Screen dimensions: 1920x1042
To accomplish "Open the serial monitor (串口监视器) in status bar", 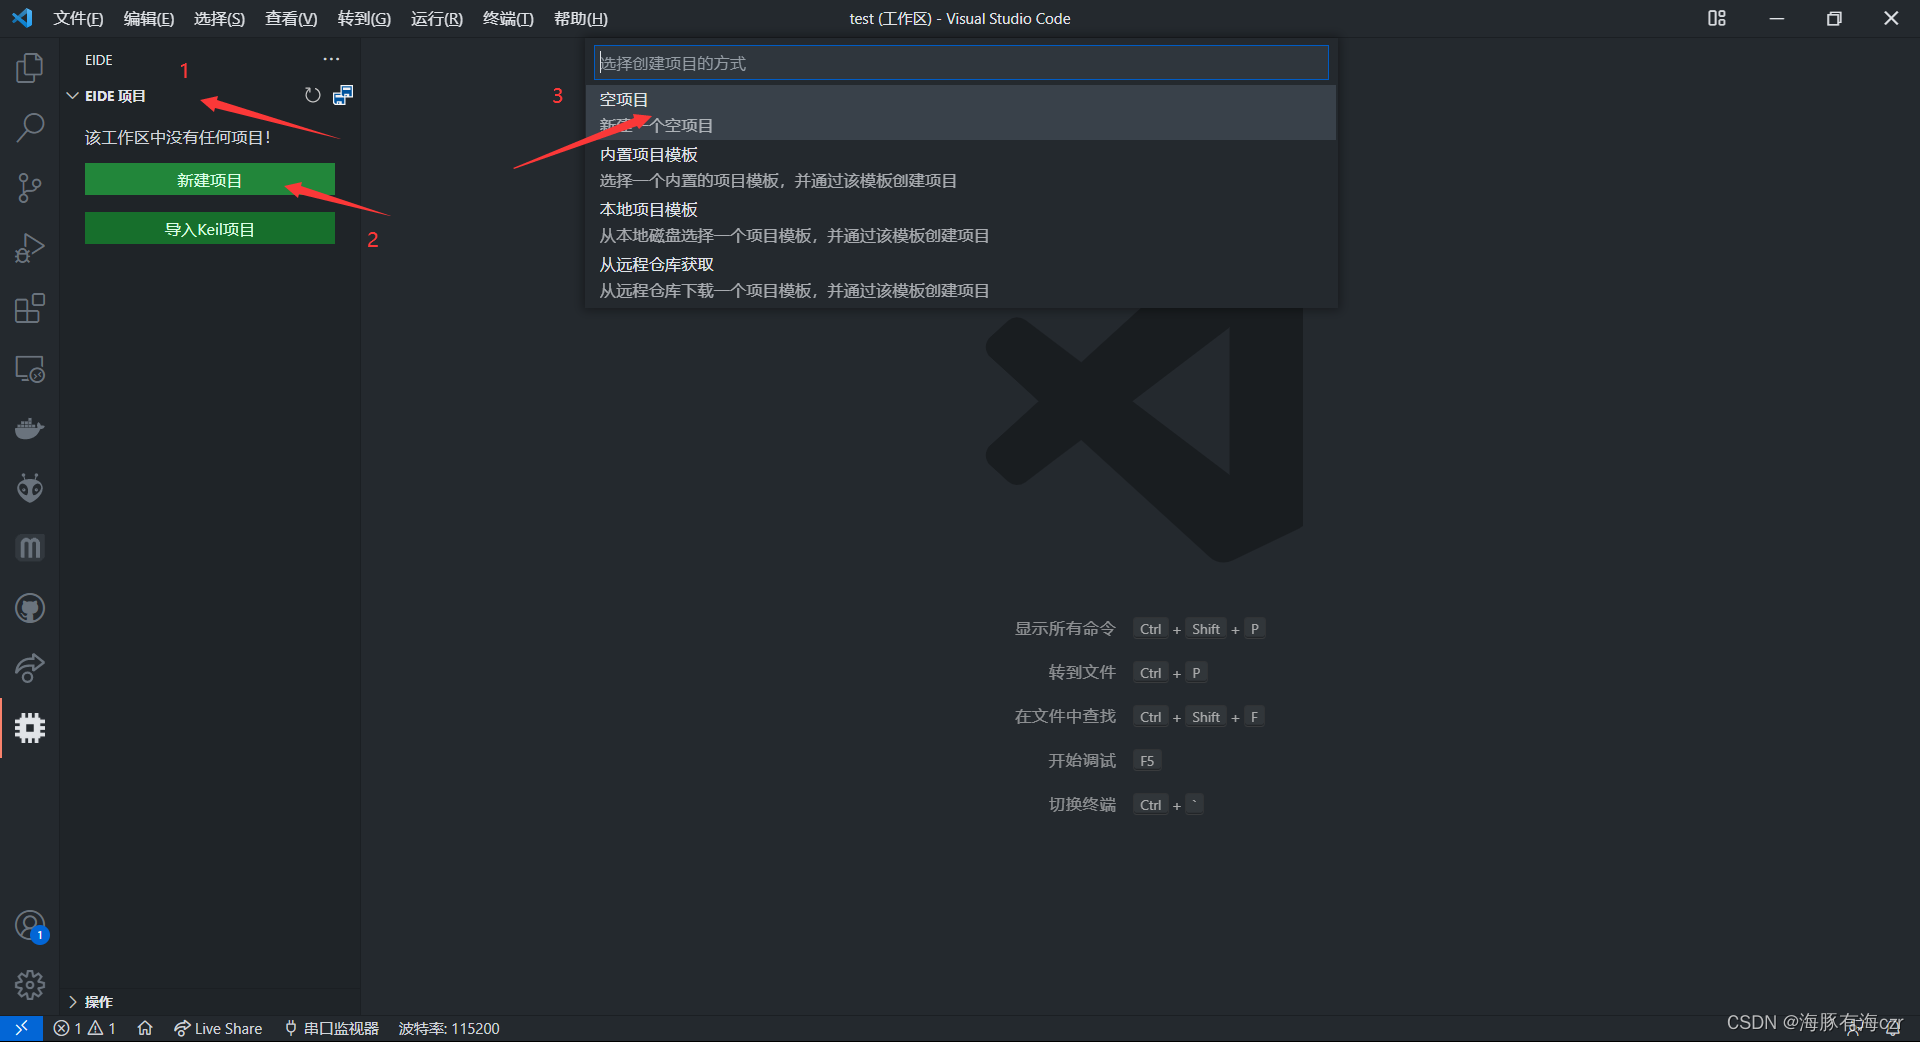I will (x=332, y=1028).
